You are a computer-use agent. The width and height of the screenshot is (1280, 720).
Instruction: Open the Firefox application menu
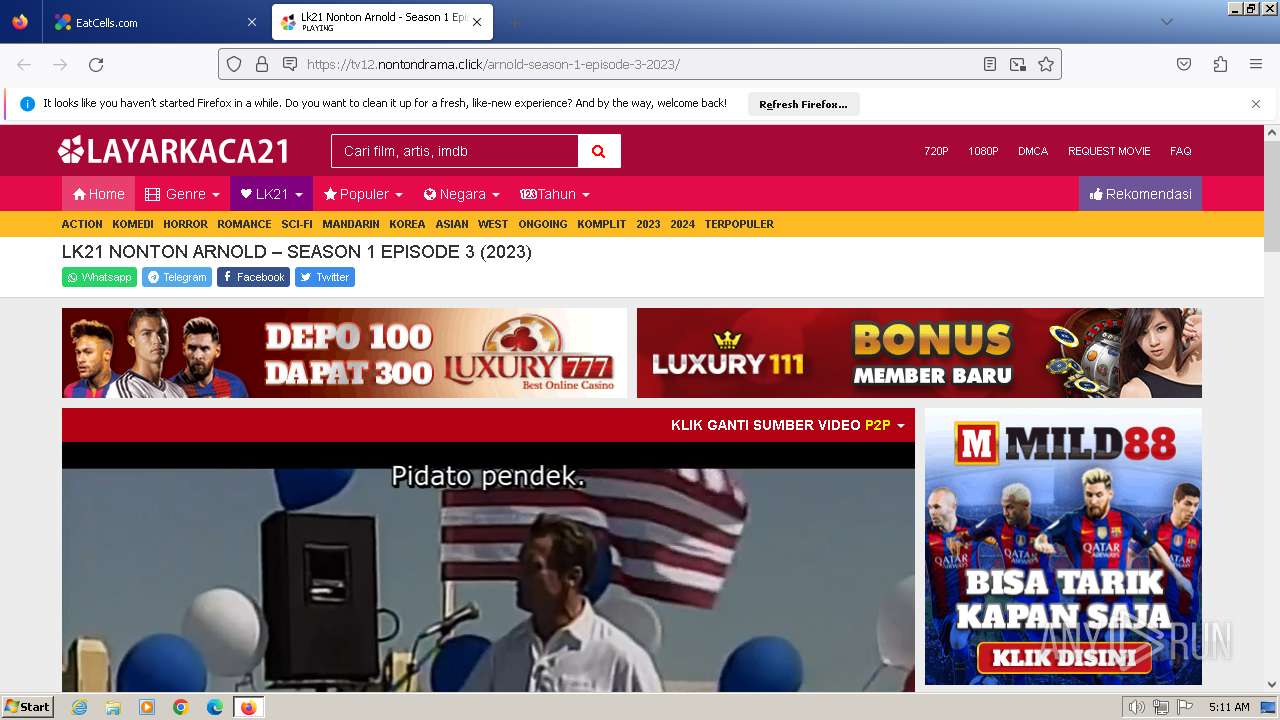[x=1256, y=64]
